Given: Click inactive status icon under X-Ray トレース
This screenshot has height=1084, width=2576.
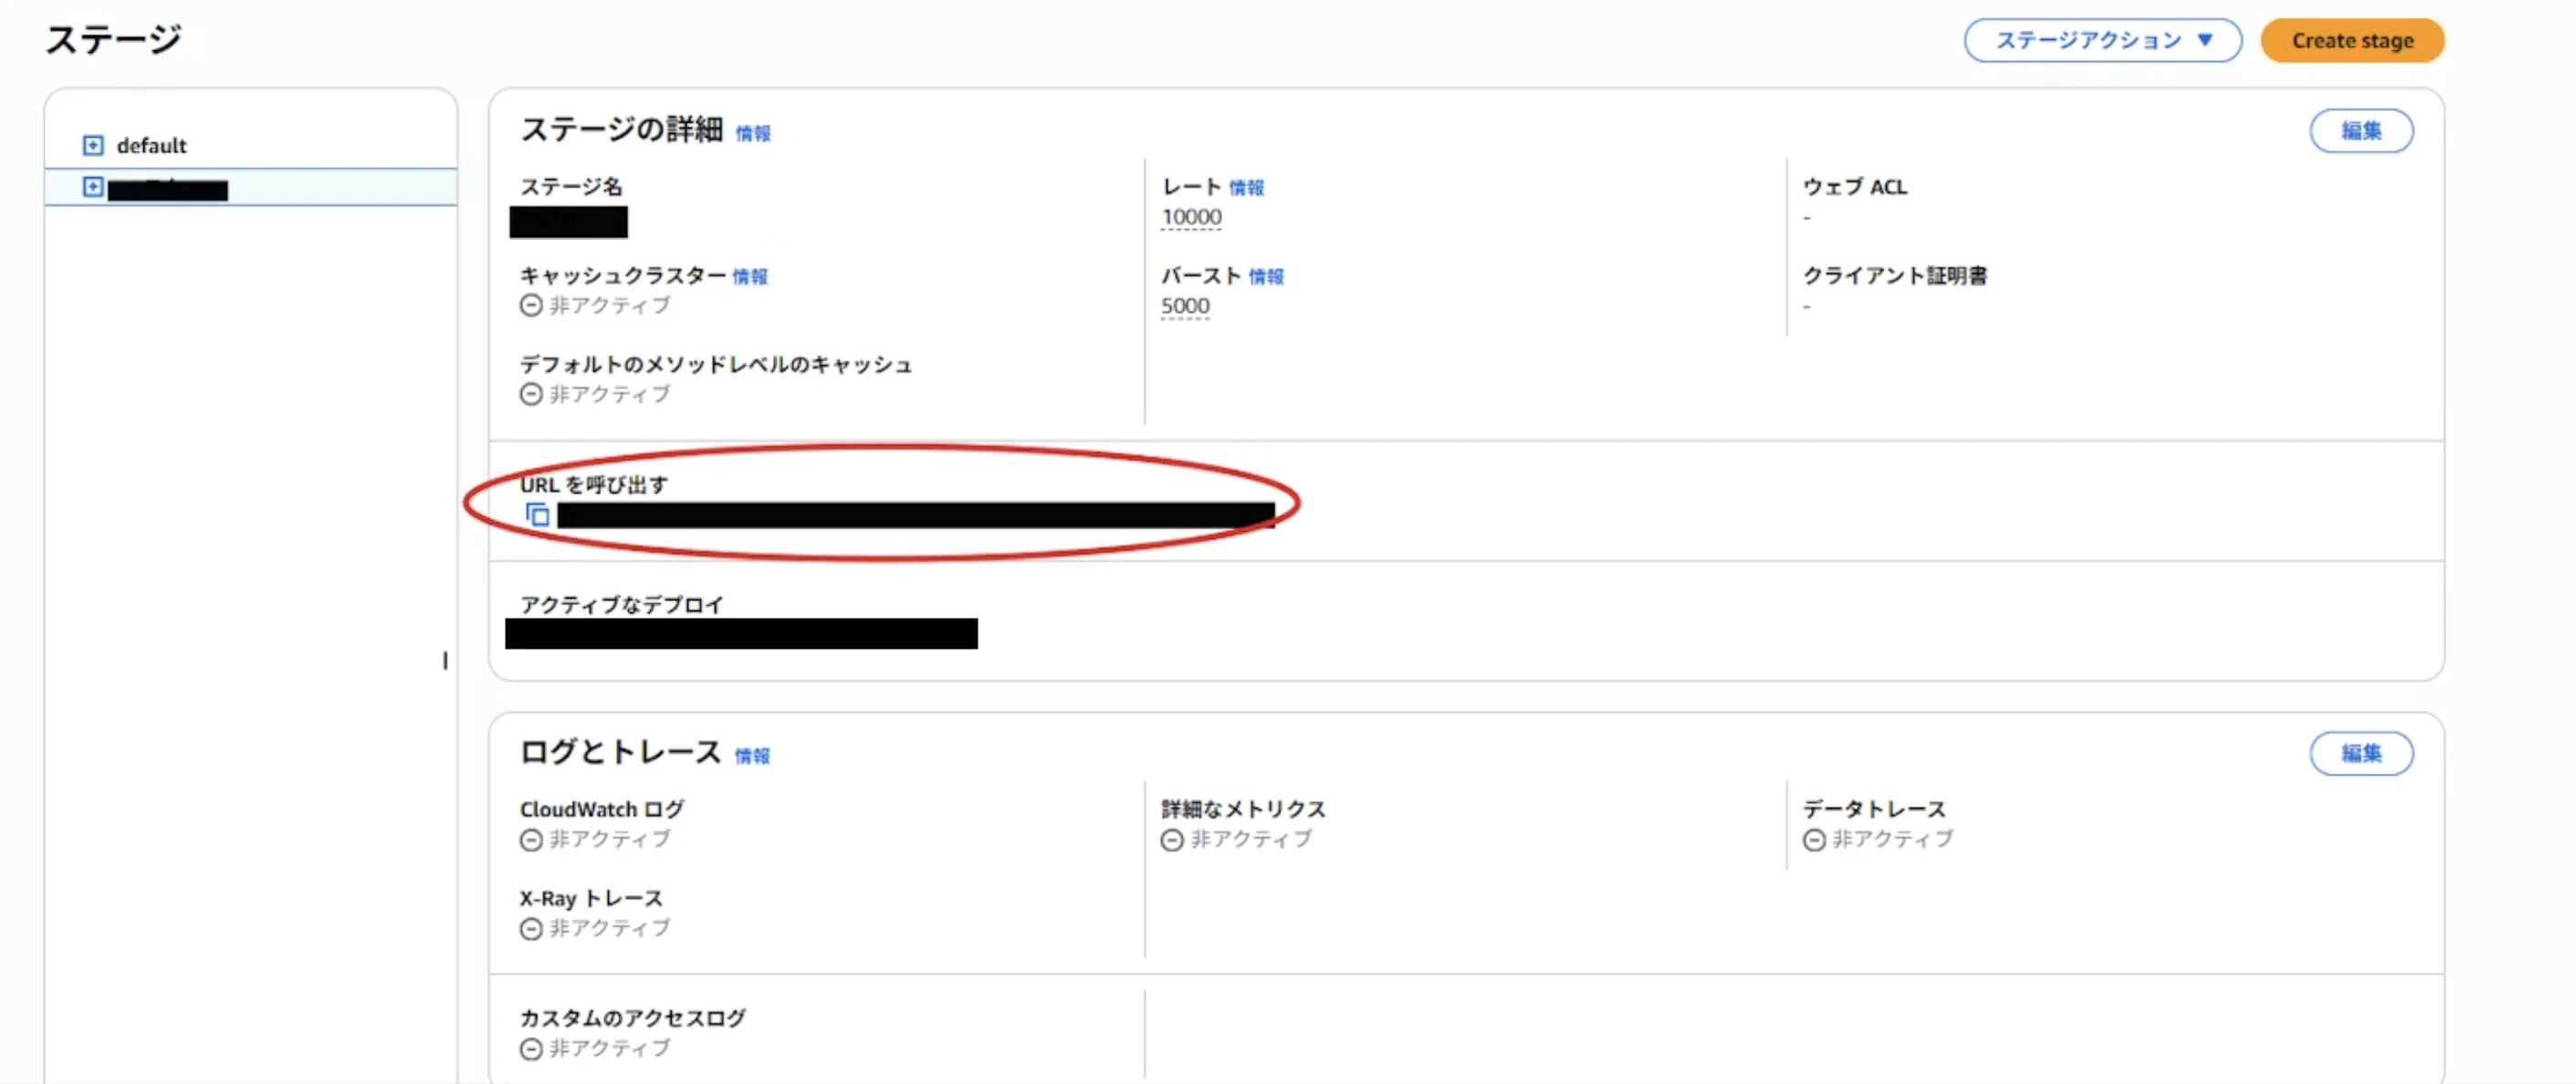Looking at the screenshot, I should [x=531, y=929].
